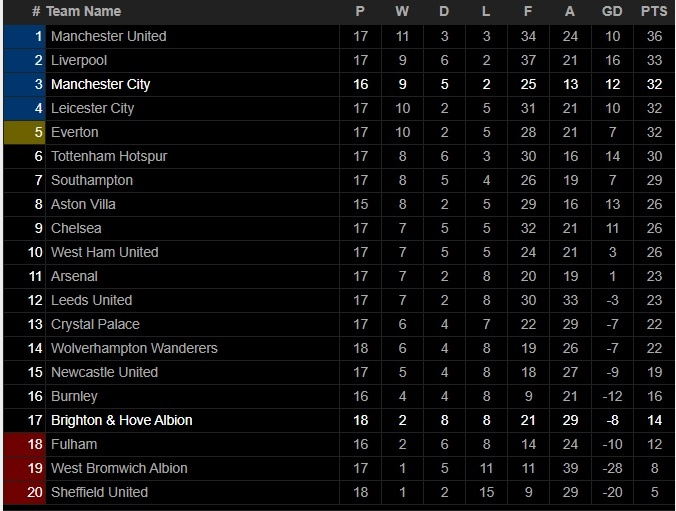The width and height of the screenshot is (676, 511).
Task: Select Aston Villa in the table
Action: pyautogui.click(x=83, y=204)
